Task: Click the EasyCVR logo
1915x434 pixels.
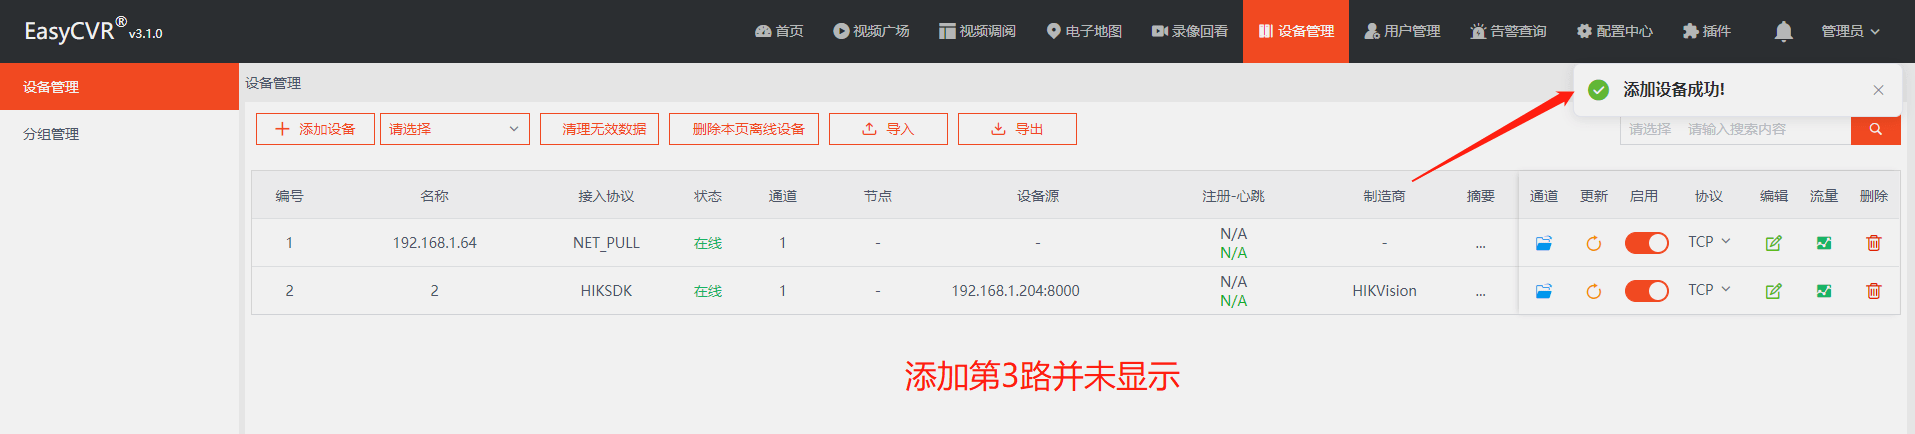Action: [93, 31]
